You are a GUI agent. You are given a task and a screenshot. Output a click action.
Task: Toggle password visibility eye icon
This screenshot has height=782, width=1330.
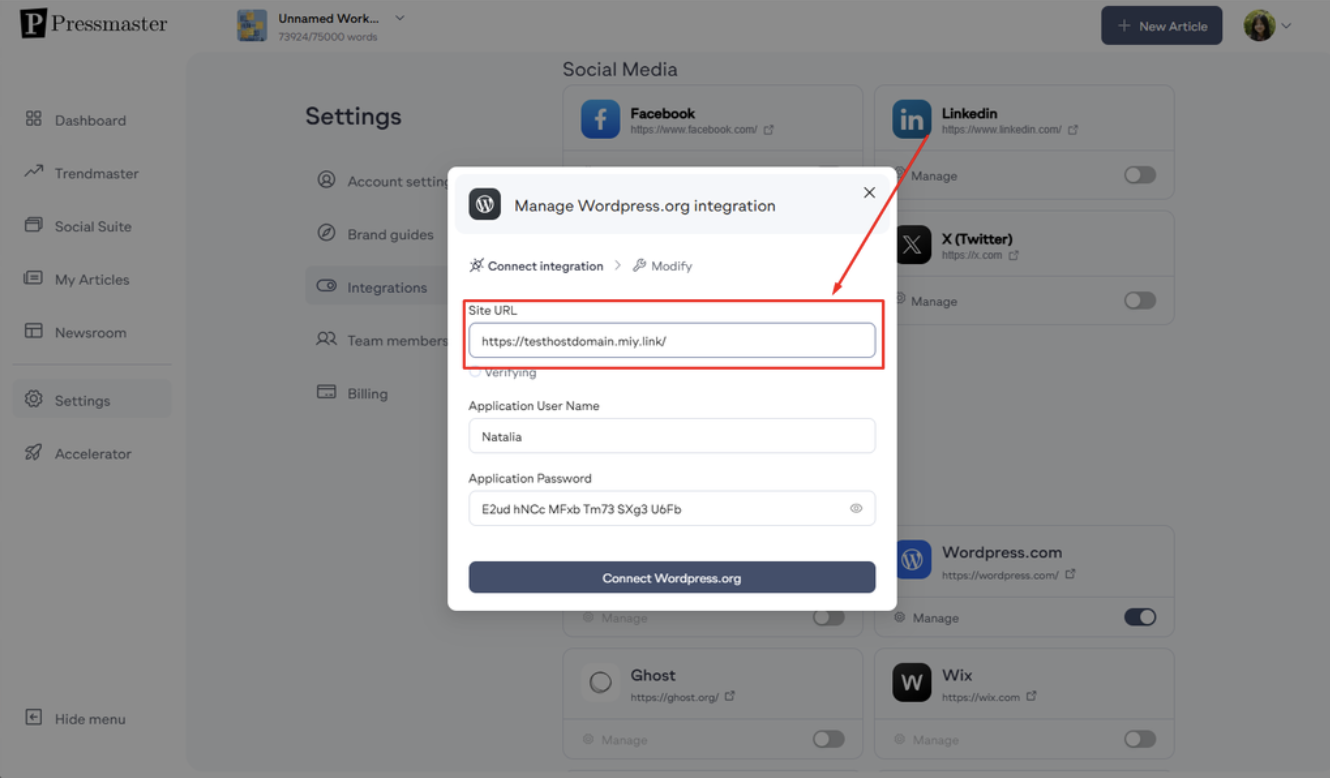pyautogui.click(x=856, y=508)
